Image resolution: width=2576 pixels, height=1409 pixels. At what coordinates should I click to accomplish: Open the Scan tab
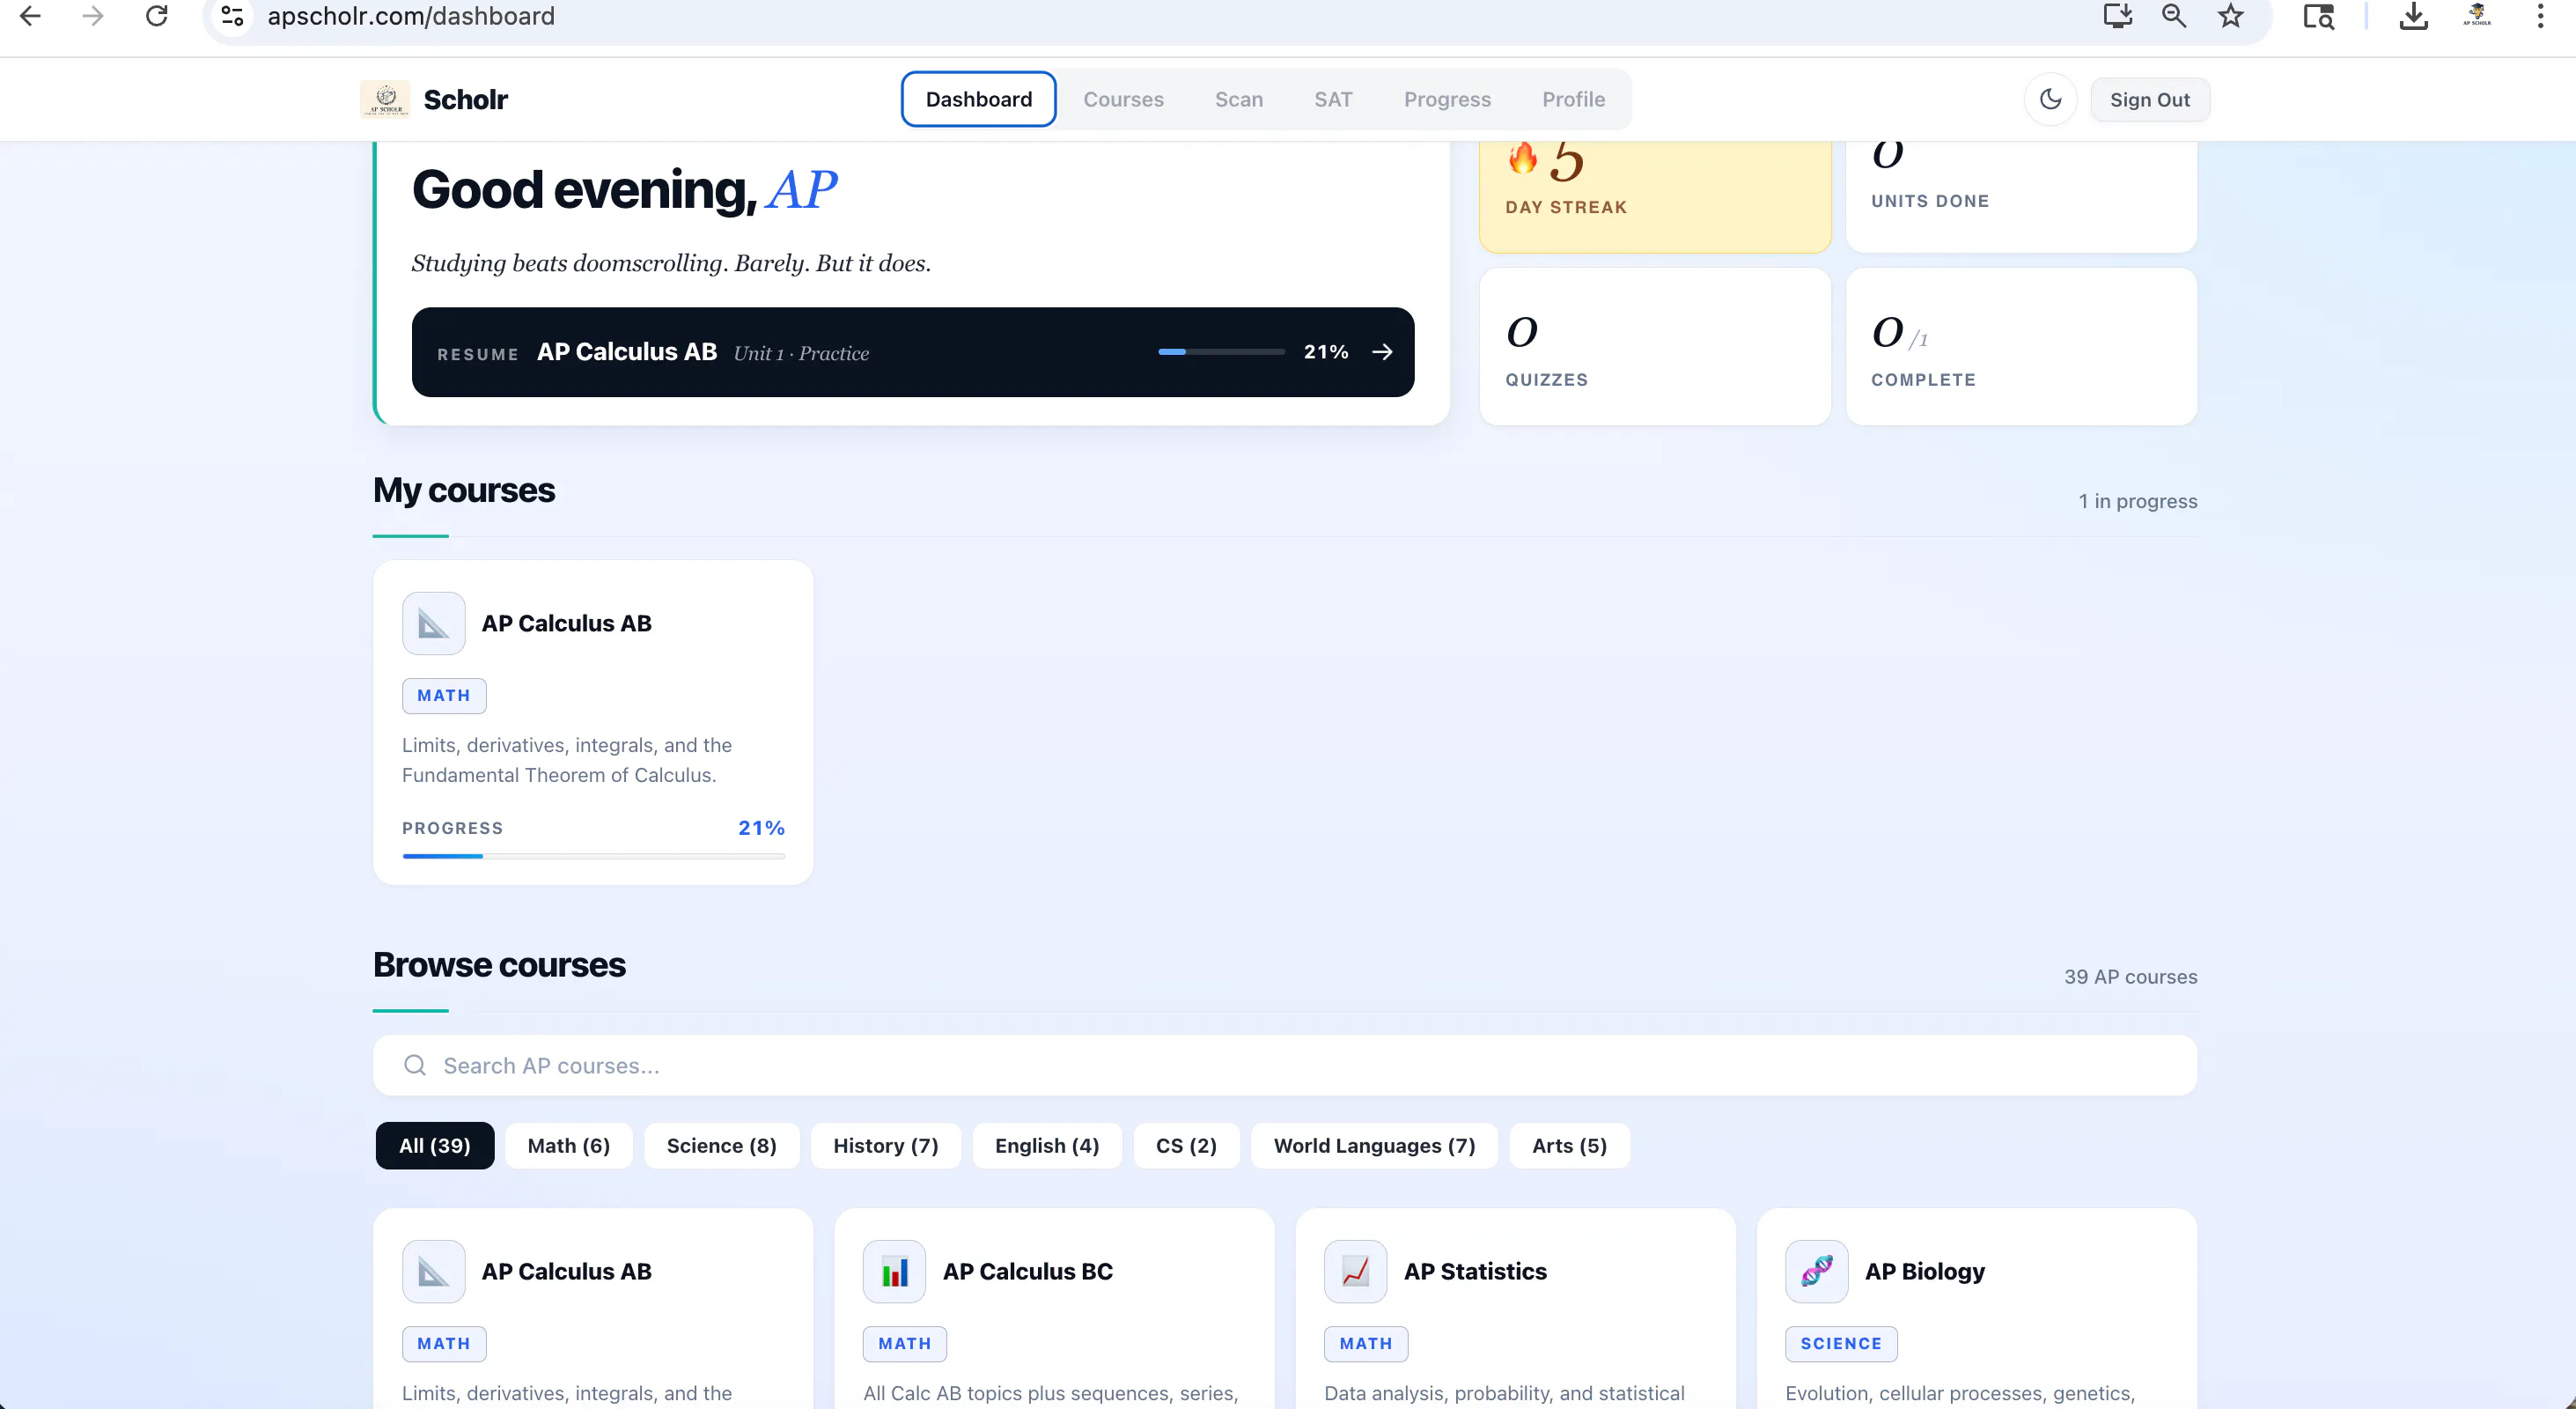click(1239, 99)
